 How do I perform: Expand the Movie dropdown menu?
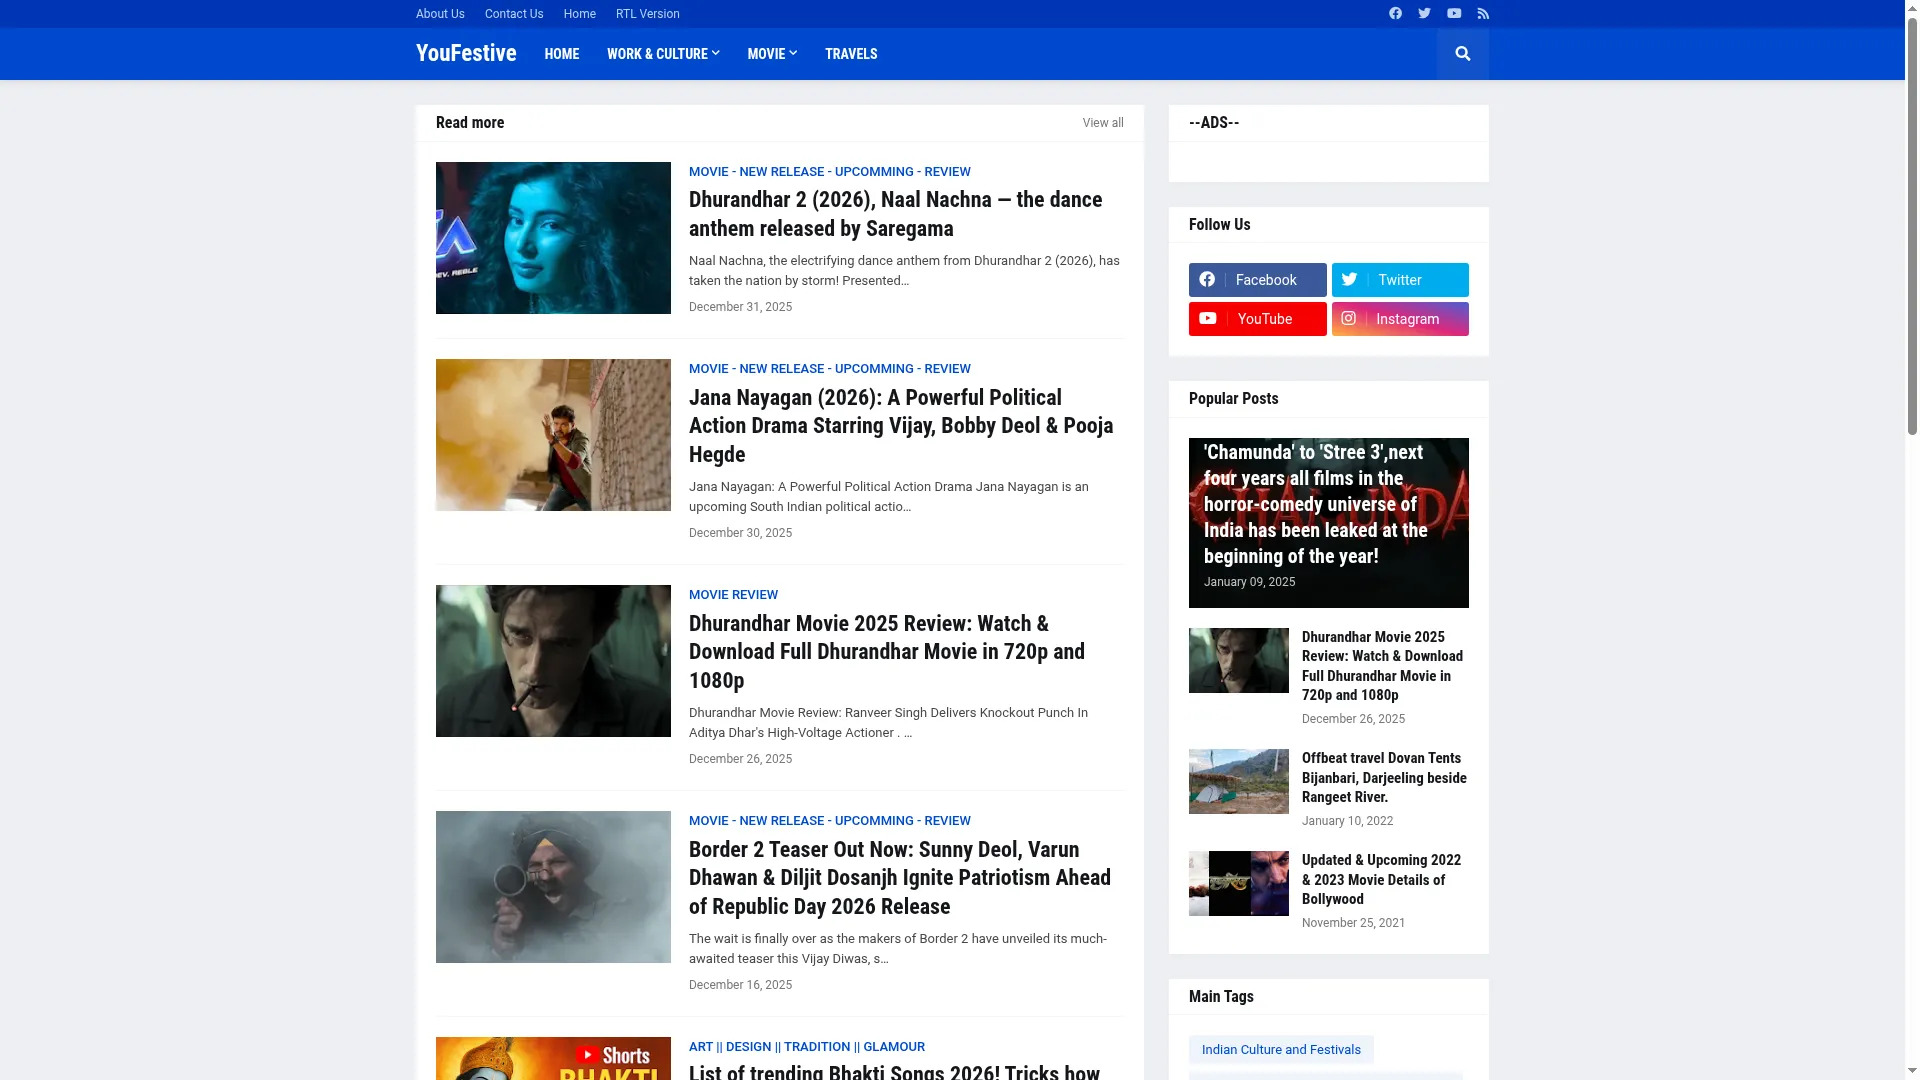772,54
